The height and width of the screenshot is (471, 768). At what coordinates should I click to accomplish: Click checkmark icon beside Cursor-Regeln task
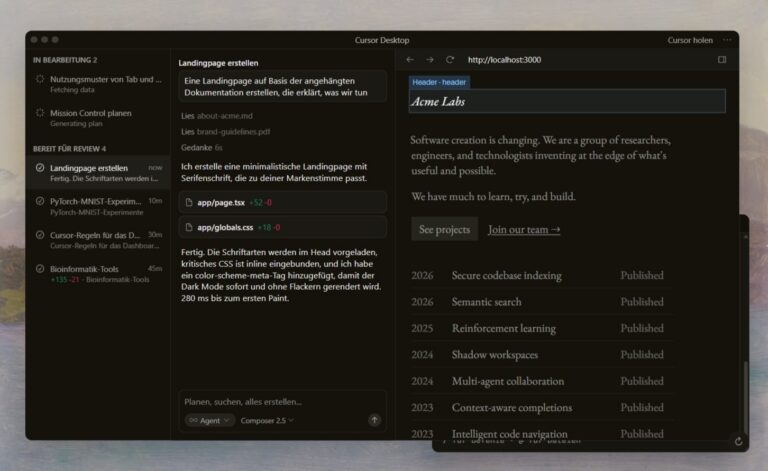tap(40, 235)
